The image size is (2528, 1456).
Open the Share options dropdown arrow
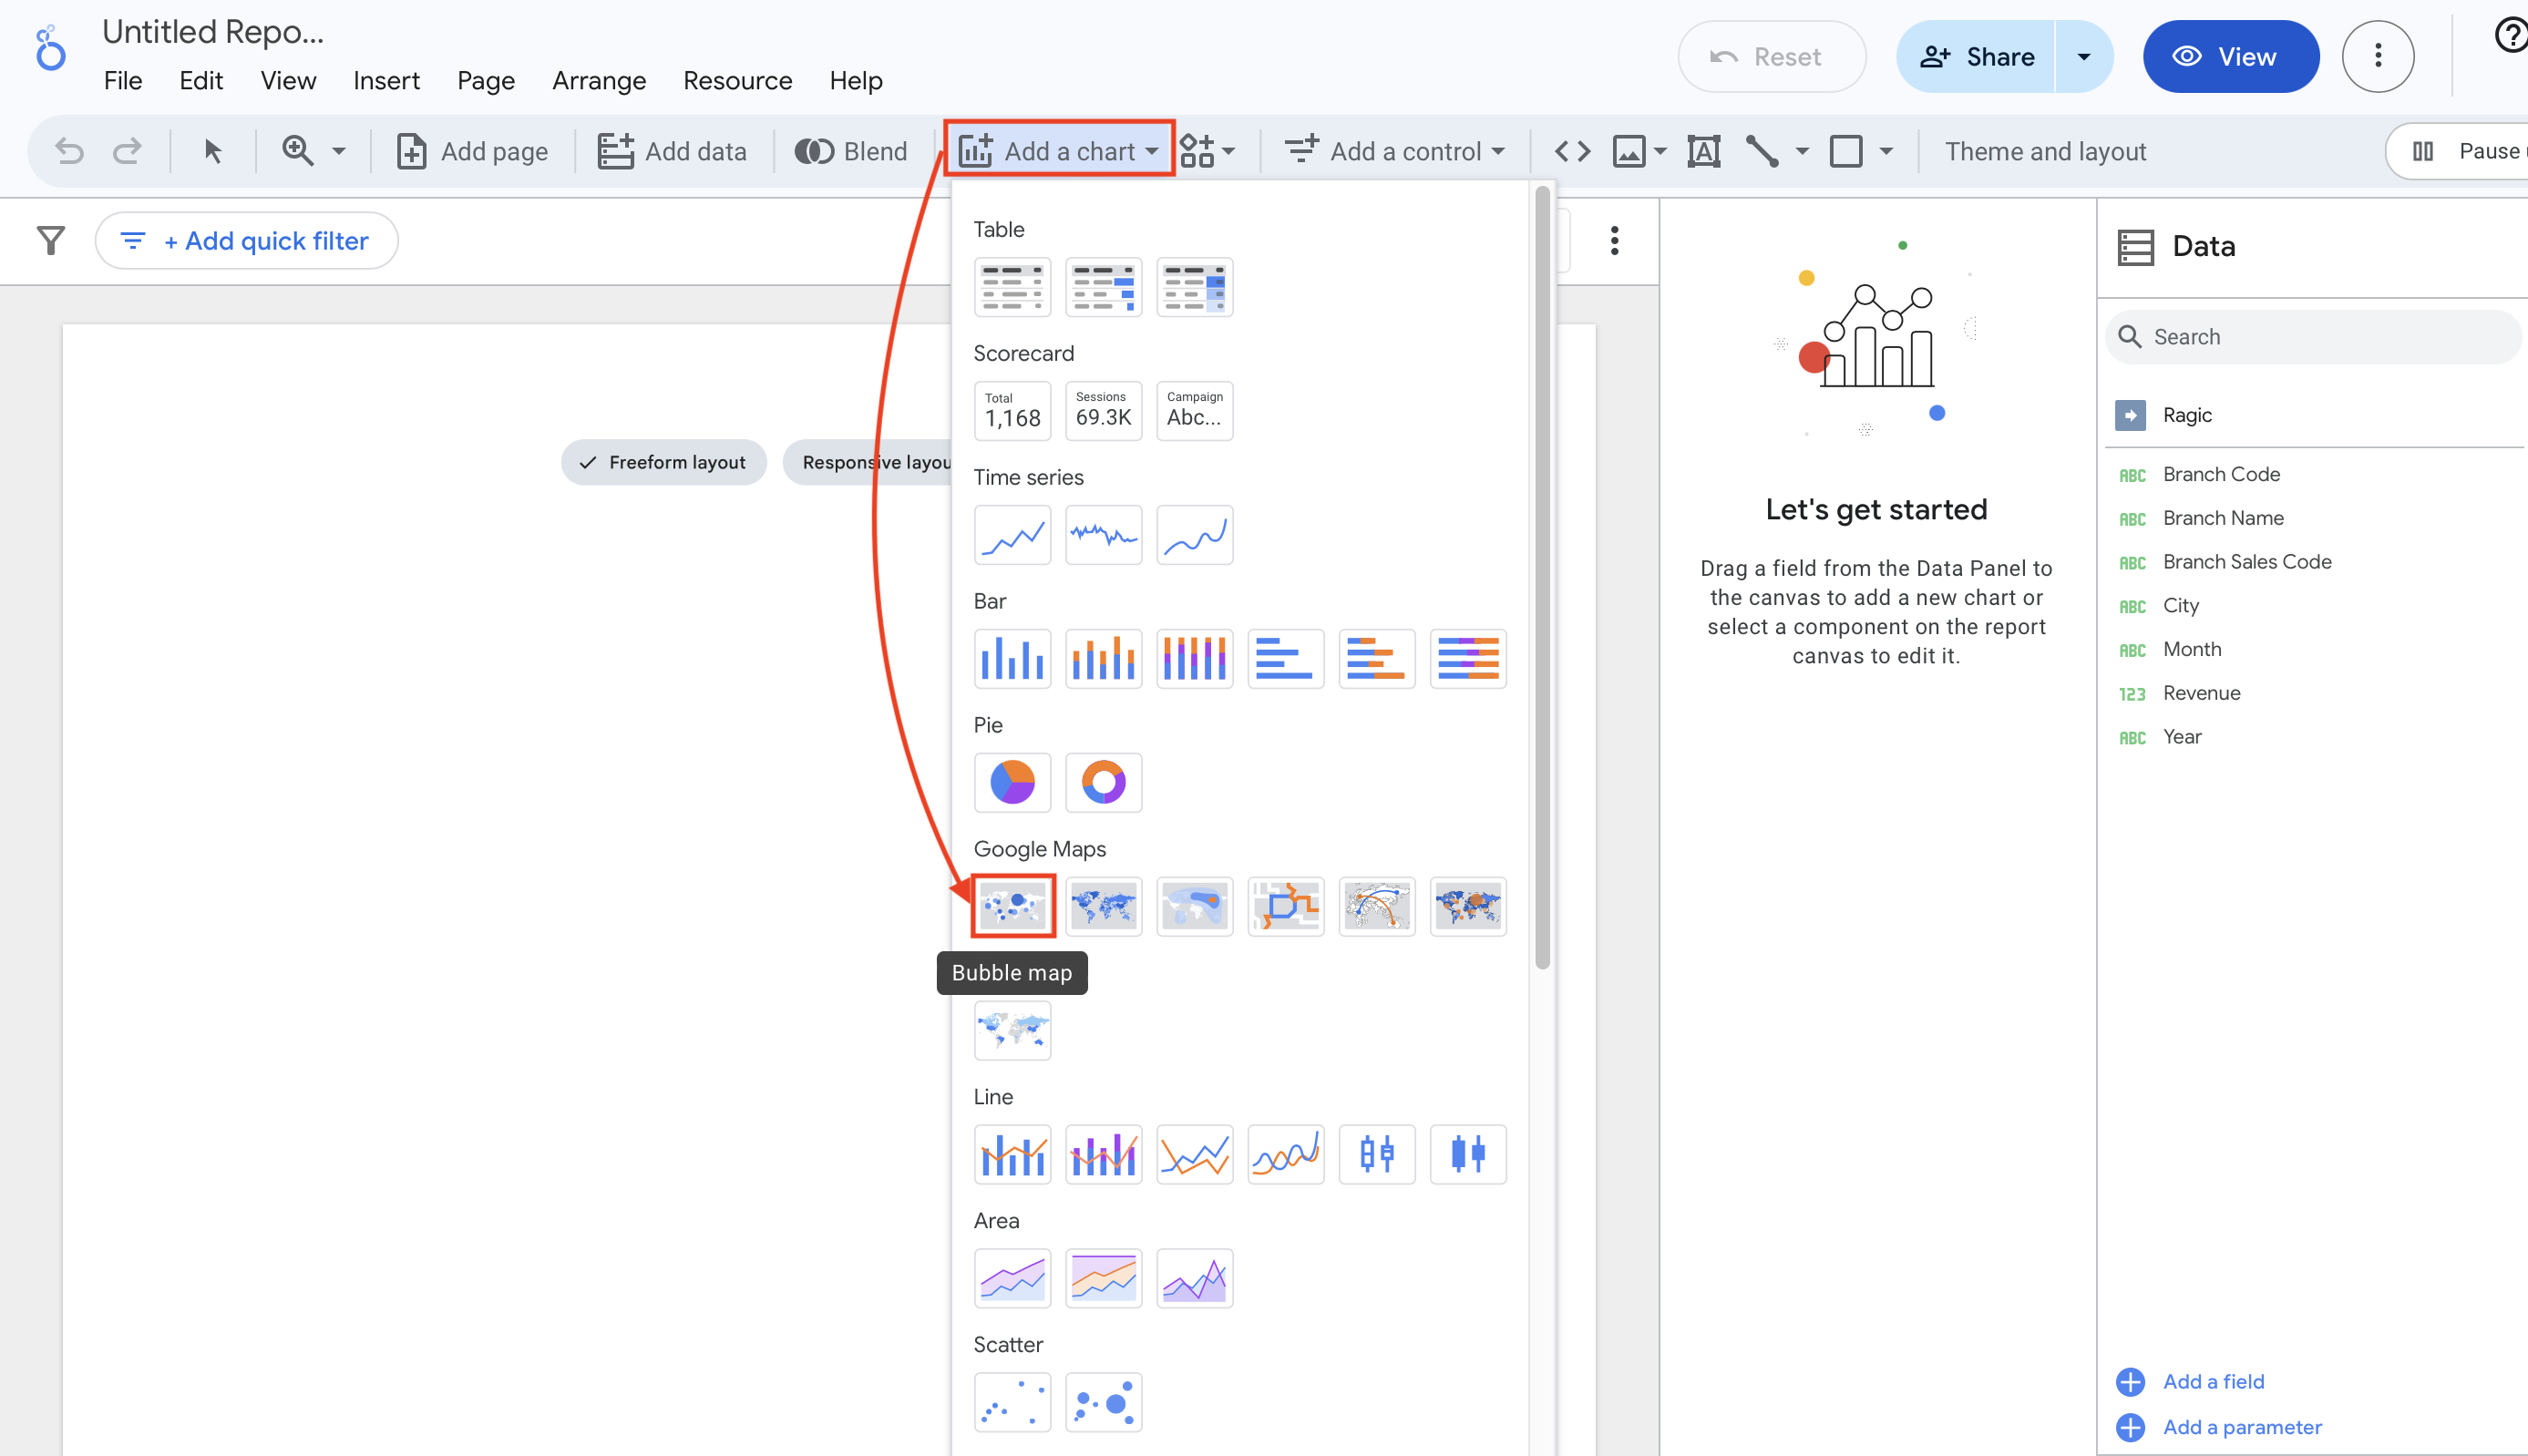[x=2084, y=57]
